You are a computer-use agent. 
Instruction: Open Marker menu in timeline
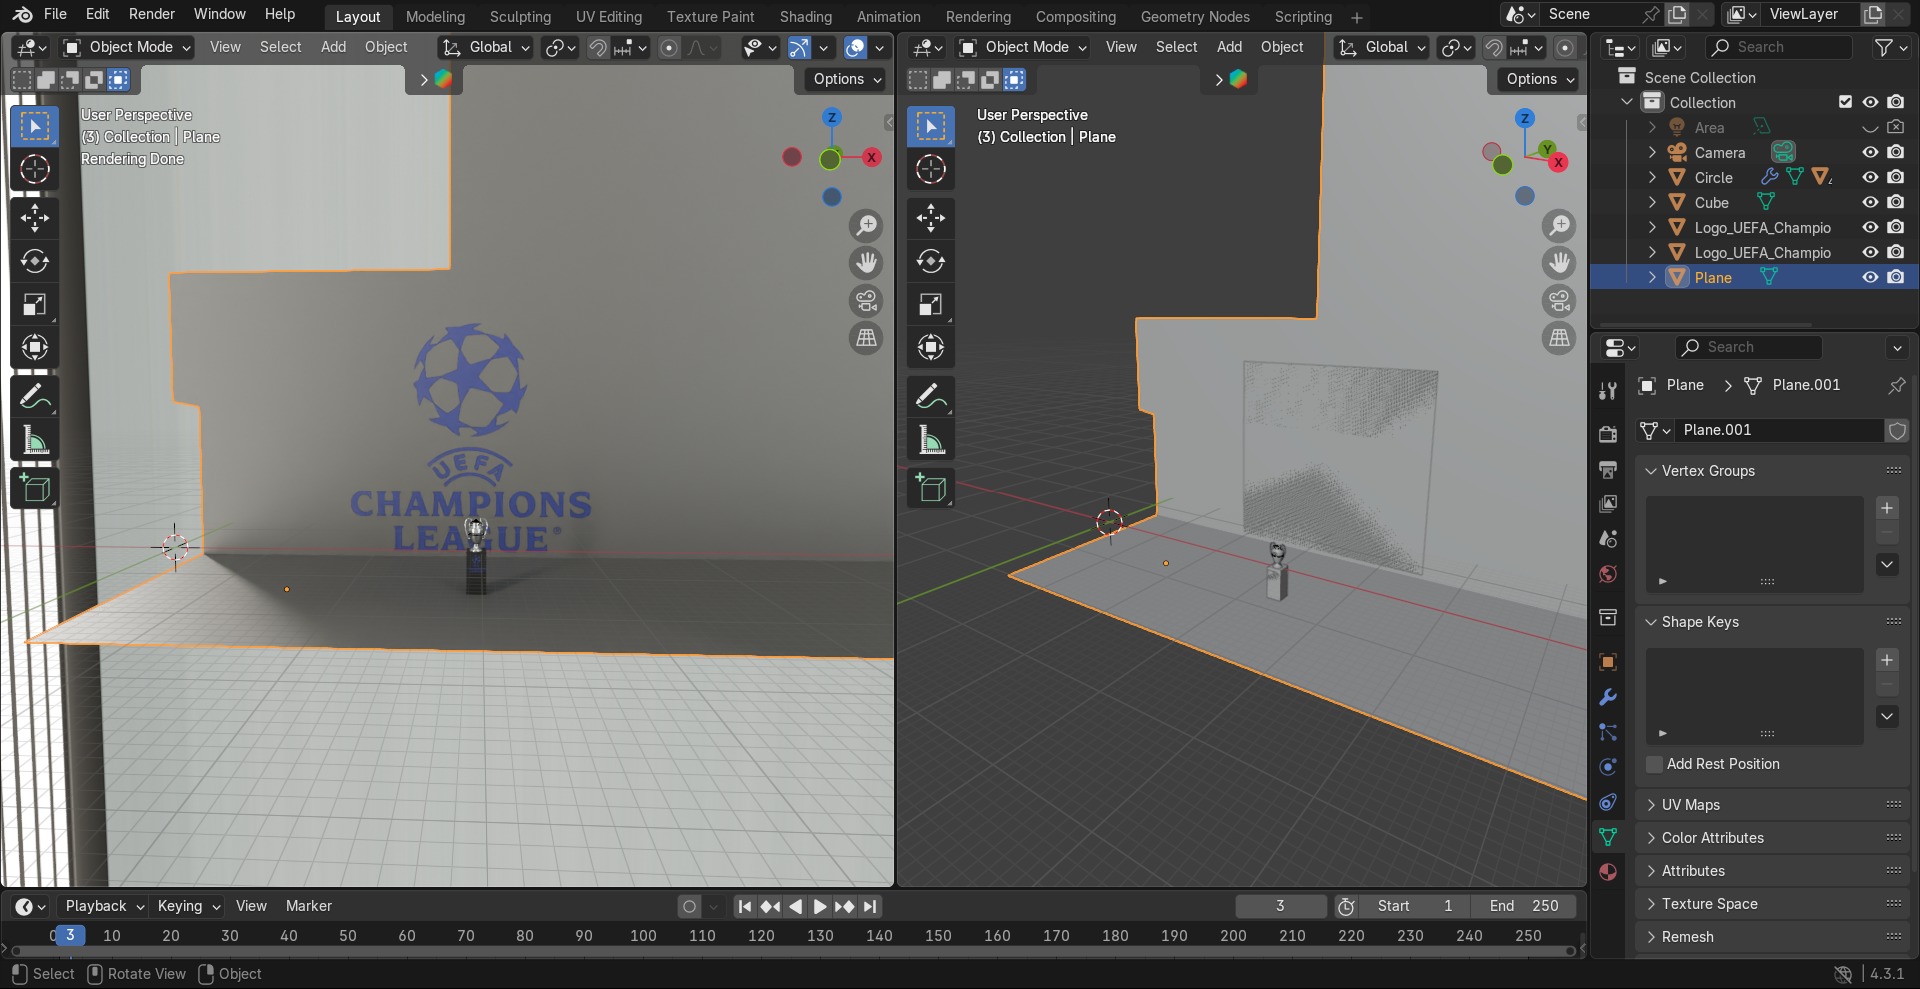click(309, 906)
